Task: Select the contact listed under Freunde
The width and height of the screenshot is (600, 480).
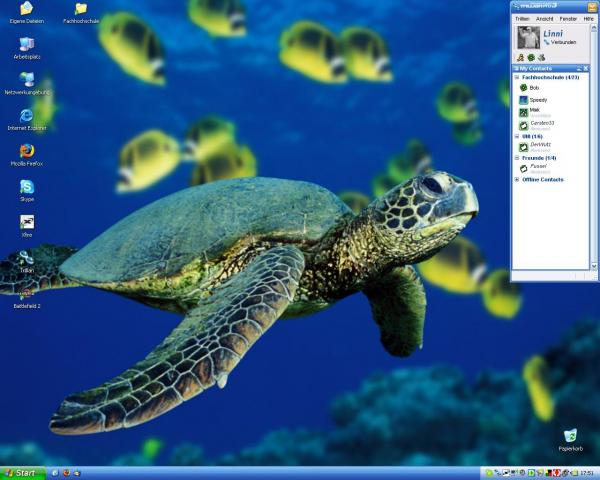Action: click(538, 168)
